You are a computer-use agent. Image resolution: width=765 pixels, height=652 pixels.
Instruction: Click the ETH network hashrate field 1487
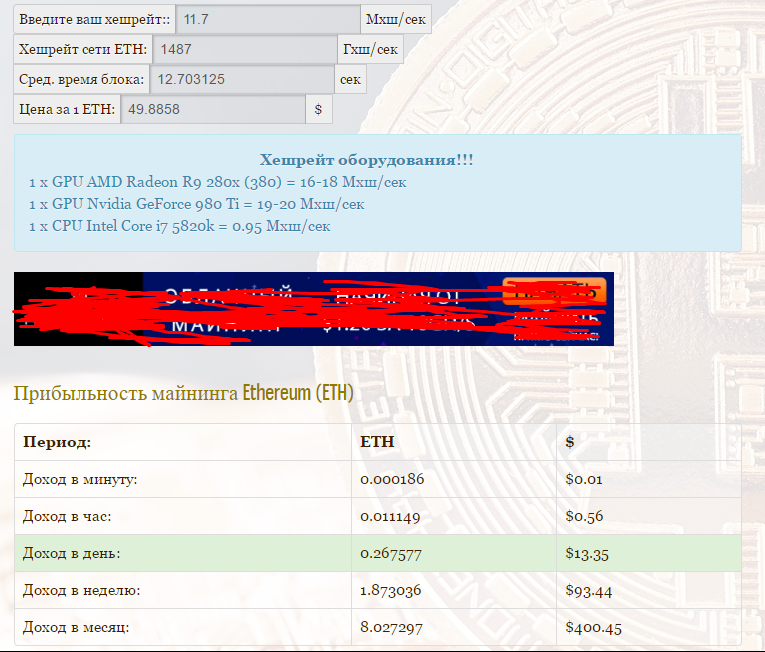pos(244,49)
